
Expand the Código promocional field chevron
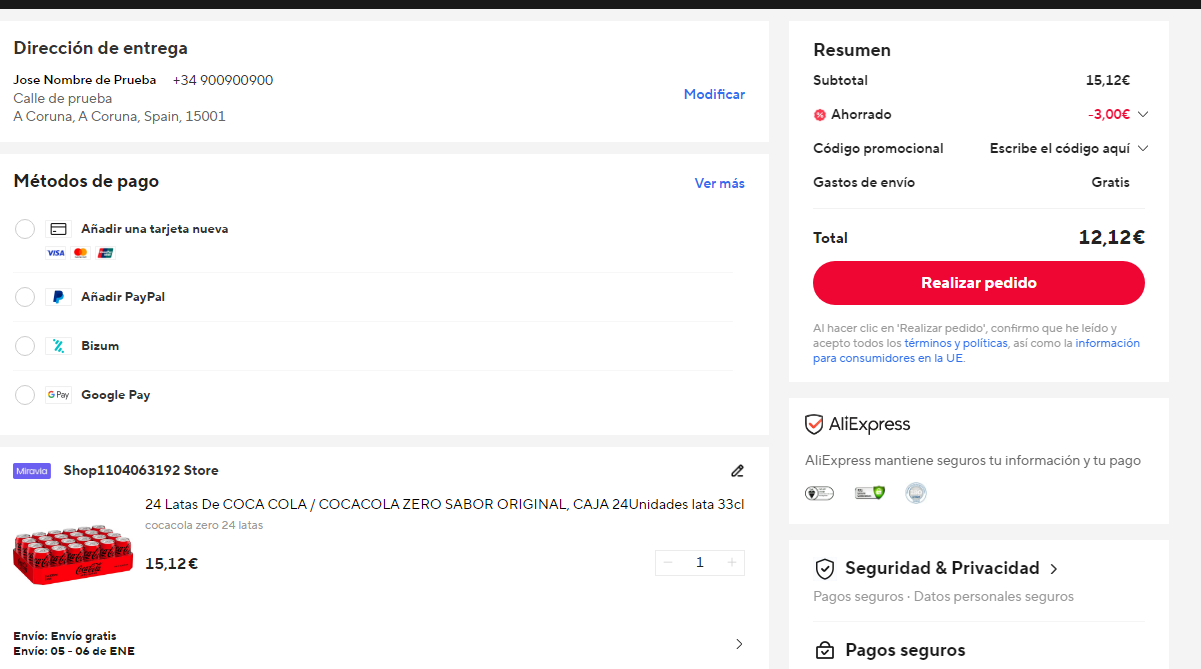click(x=1143, y=148)
